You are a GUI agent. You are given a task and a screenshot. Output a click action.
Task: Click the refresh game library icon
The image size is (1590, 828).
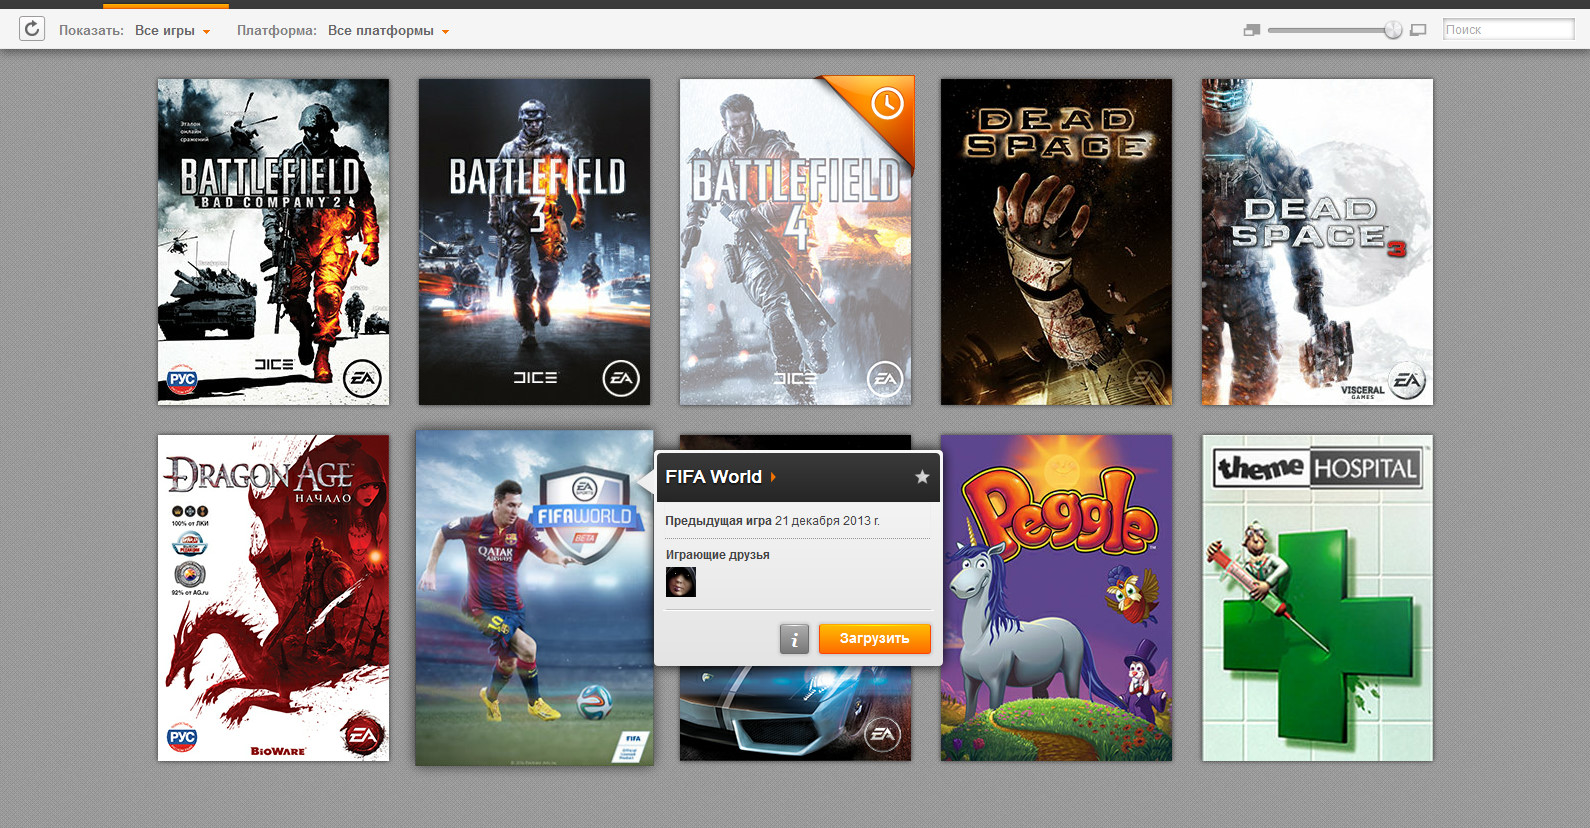click(x=32, y=29)
